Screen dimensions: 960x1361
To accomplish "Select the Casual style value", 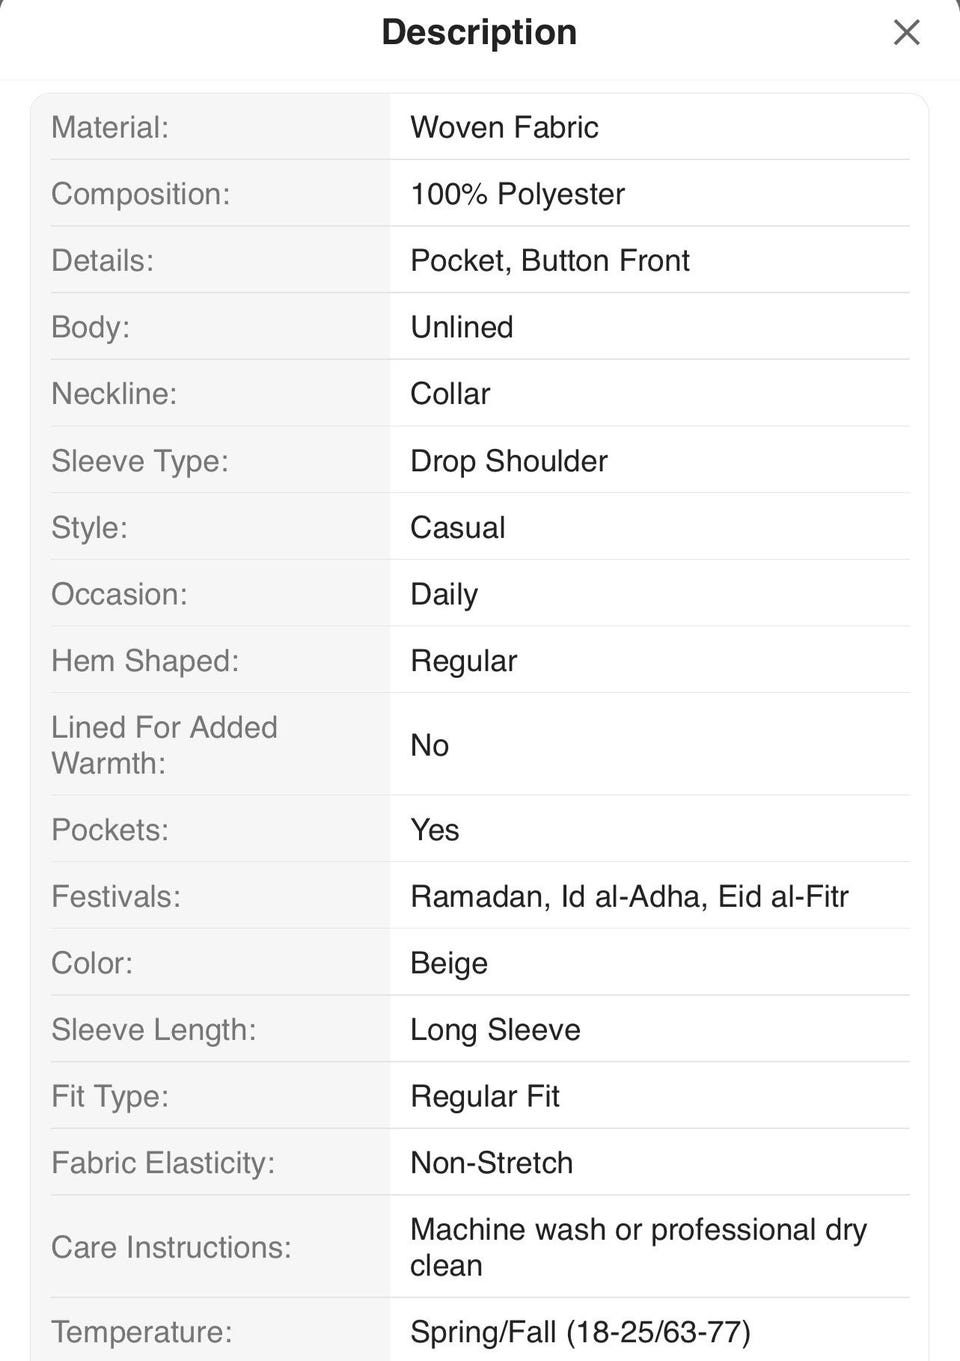I will (457, 528).
